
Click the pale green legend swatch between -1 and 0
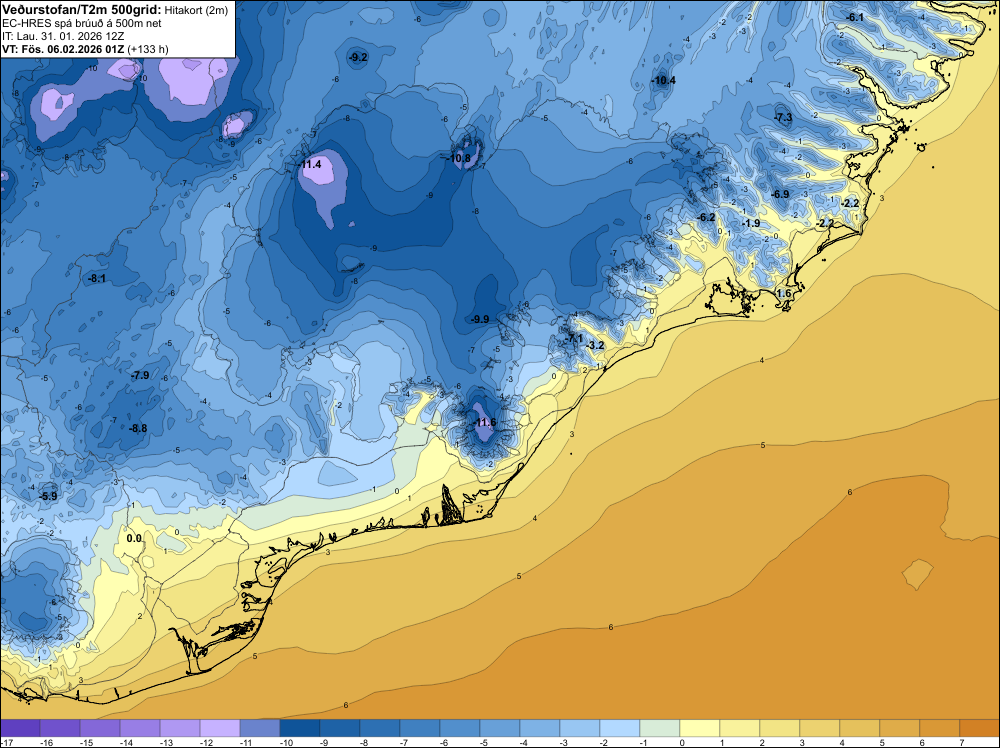pos(660,728)
